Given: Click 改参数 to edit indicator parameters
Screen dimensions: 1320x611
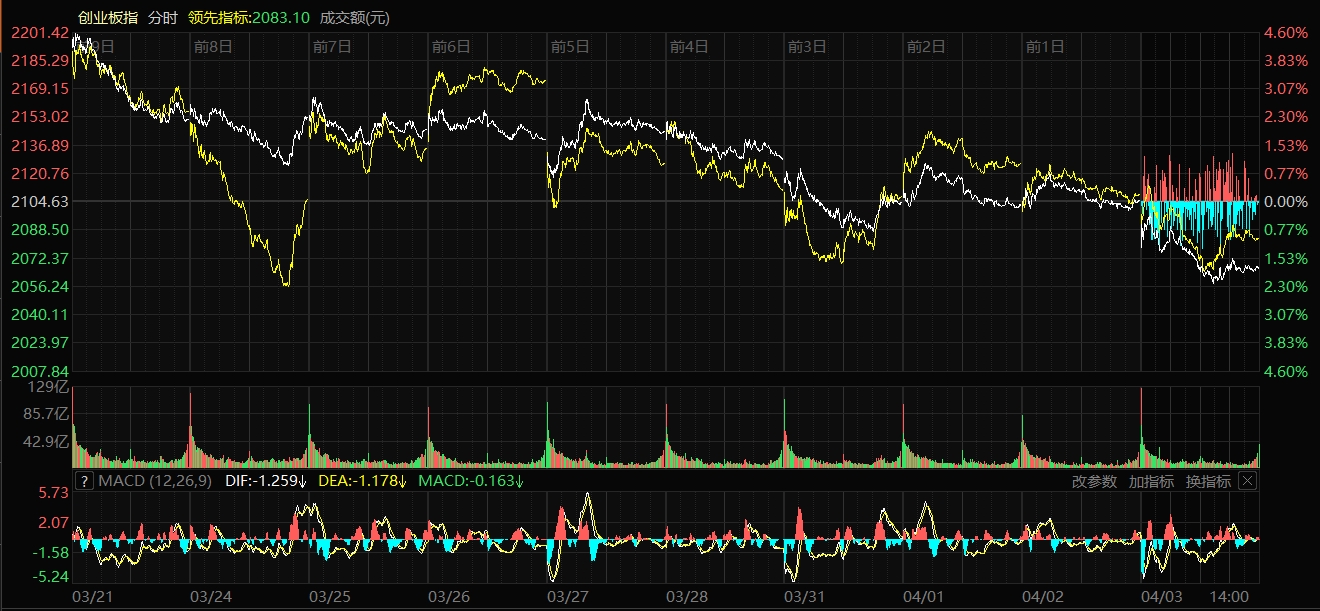Looking at the screenshot, I should [1093, 481].
